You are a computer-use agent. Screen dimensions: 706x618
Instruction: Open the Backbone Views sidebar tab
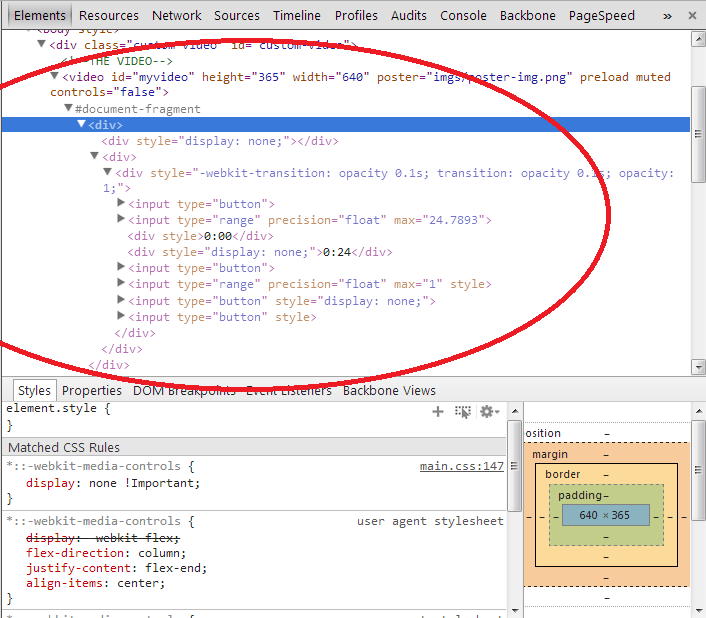click(389, 390)
